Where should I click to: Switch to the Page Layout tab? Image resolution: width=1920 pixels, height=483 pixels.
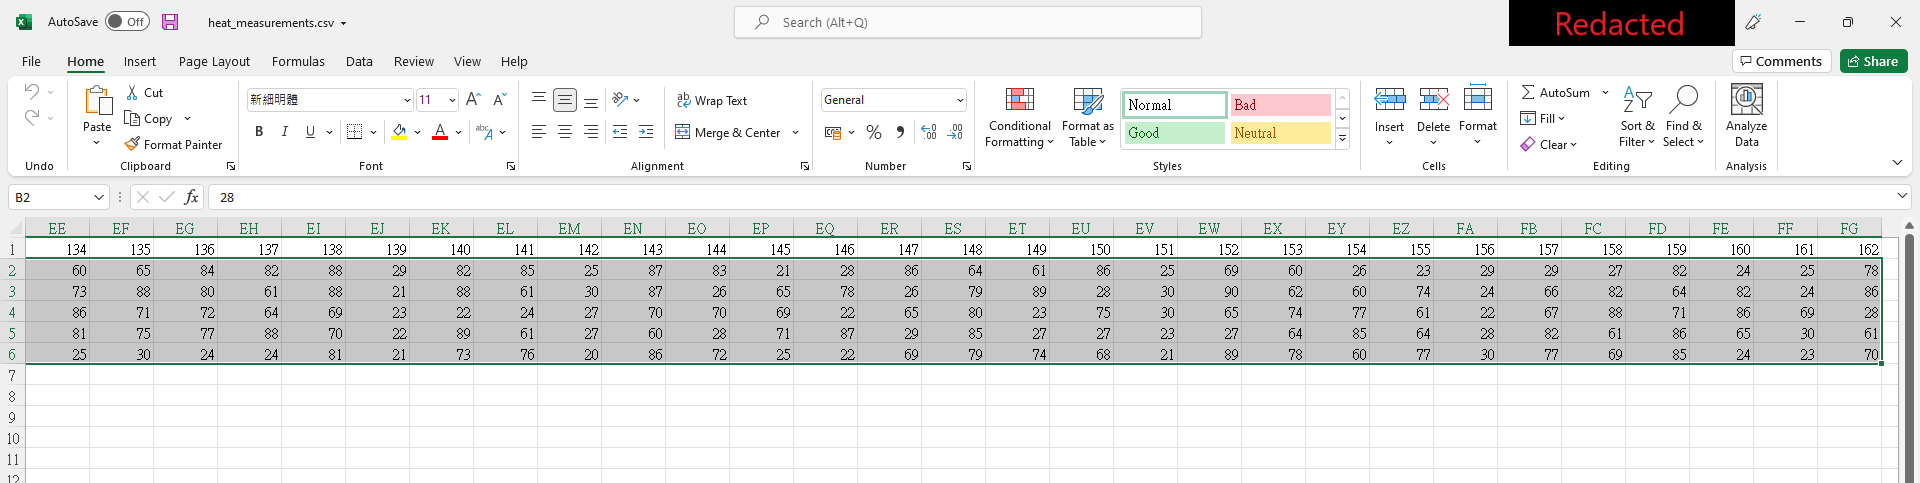pos(214,61)
